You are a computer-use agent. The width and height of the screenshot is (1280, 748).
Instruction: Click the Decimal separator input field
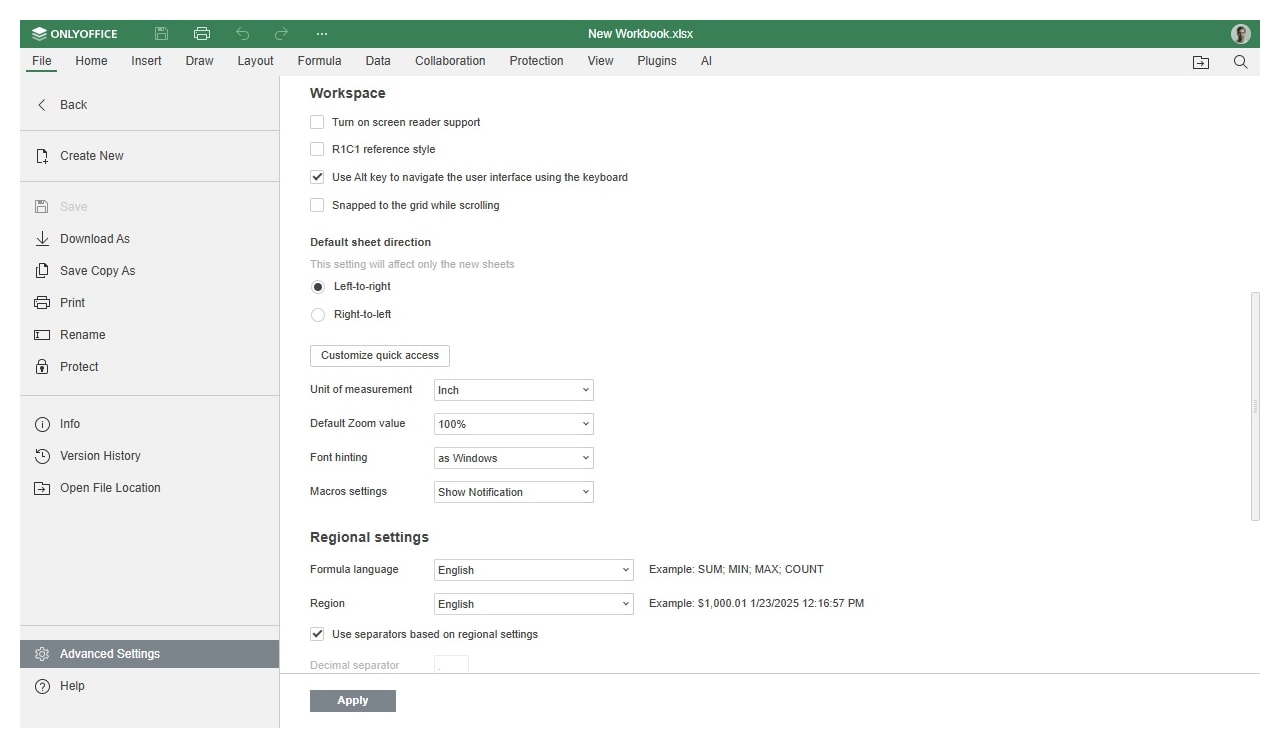coord(451,665)
